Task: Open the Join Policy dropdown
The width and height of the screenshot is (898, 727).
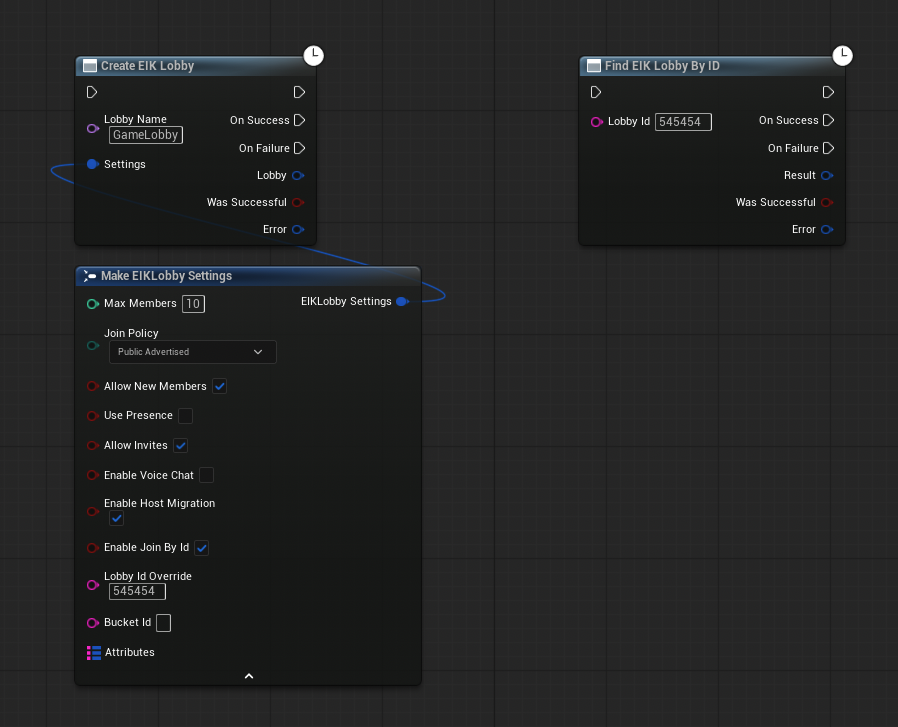Action: click(192, 351)
